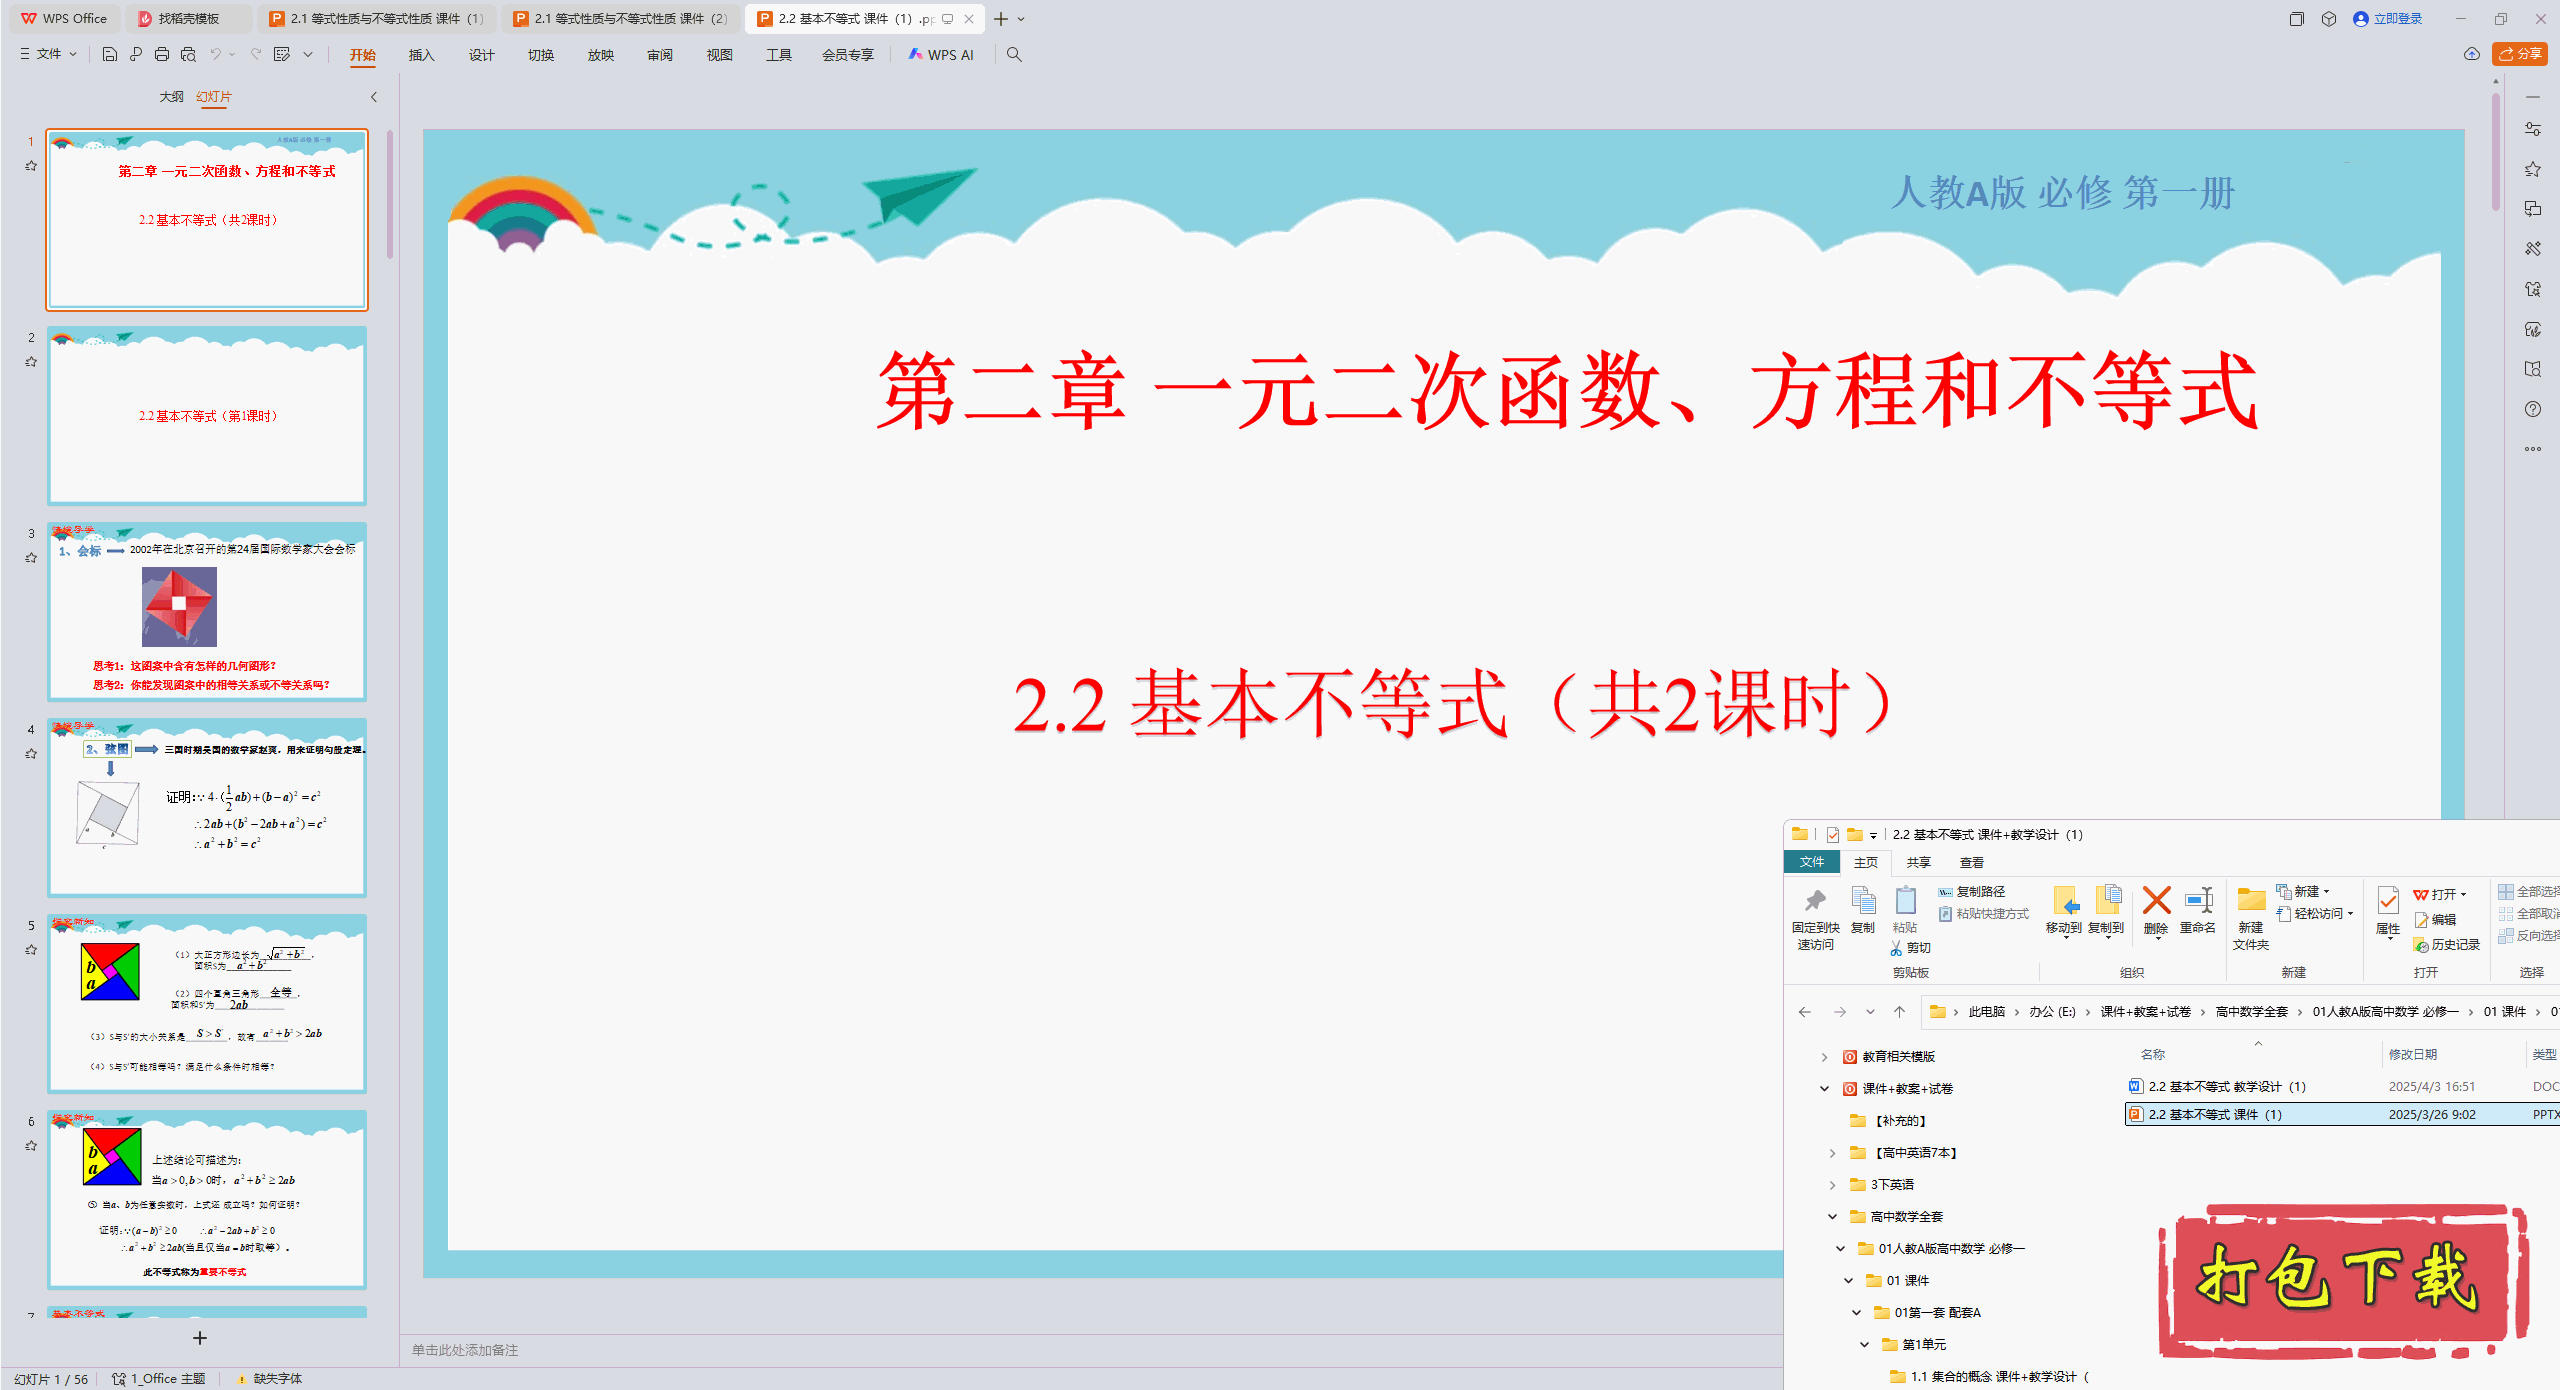The width and height of the screenshot is (2560, 1390).
Task: Open the three-dots more icon in sidebar
Action: pos(2533,449)
